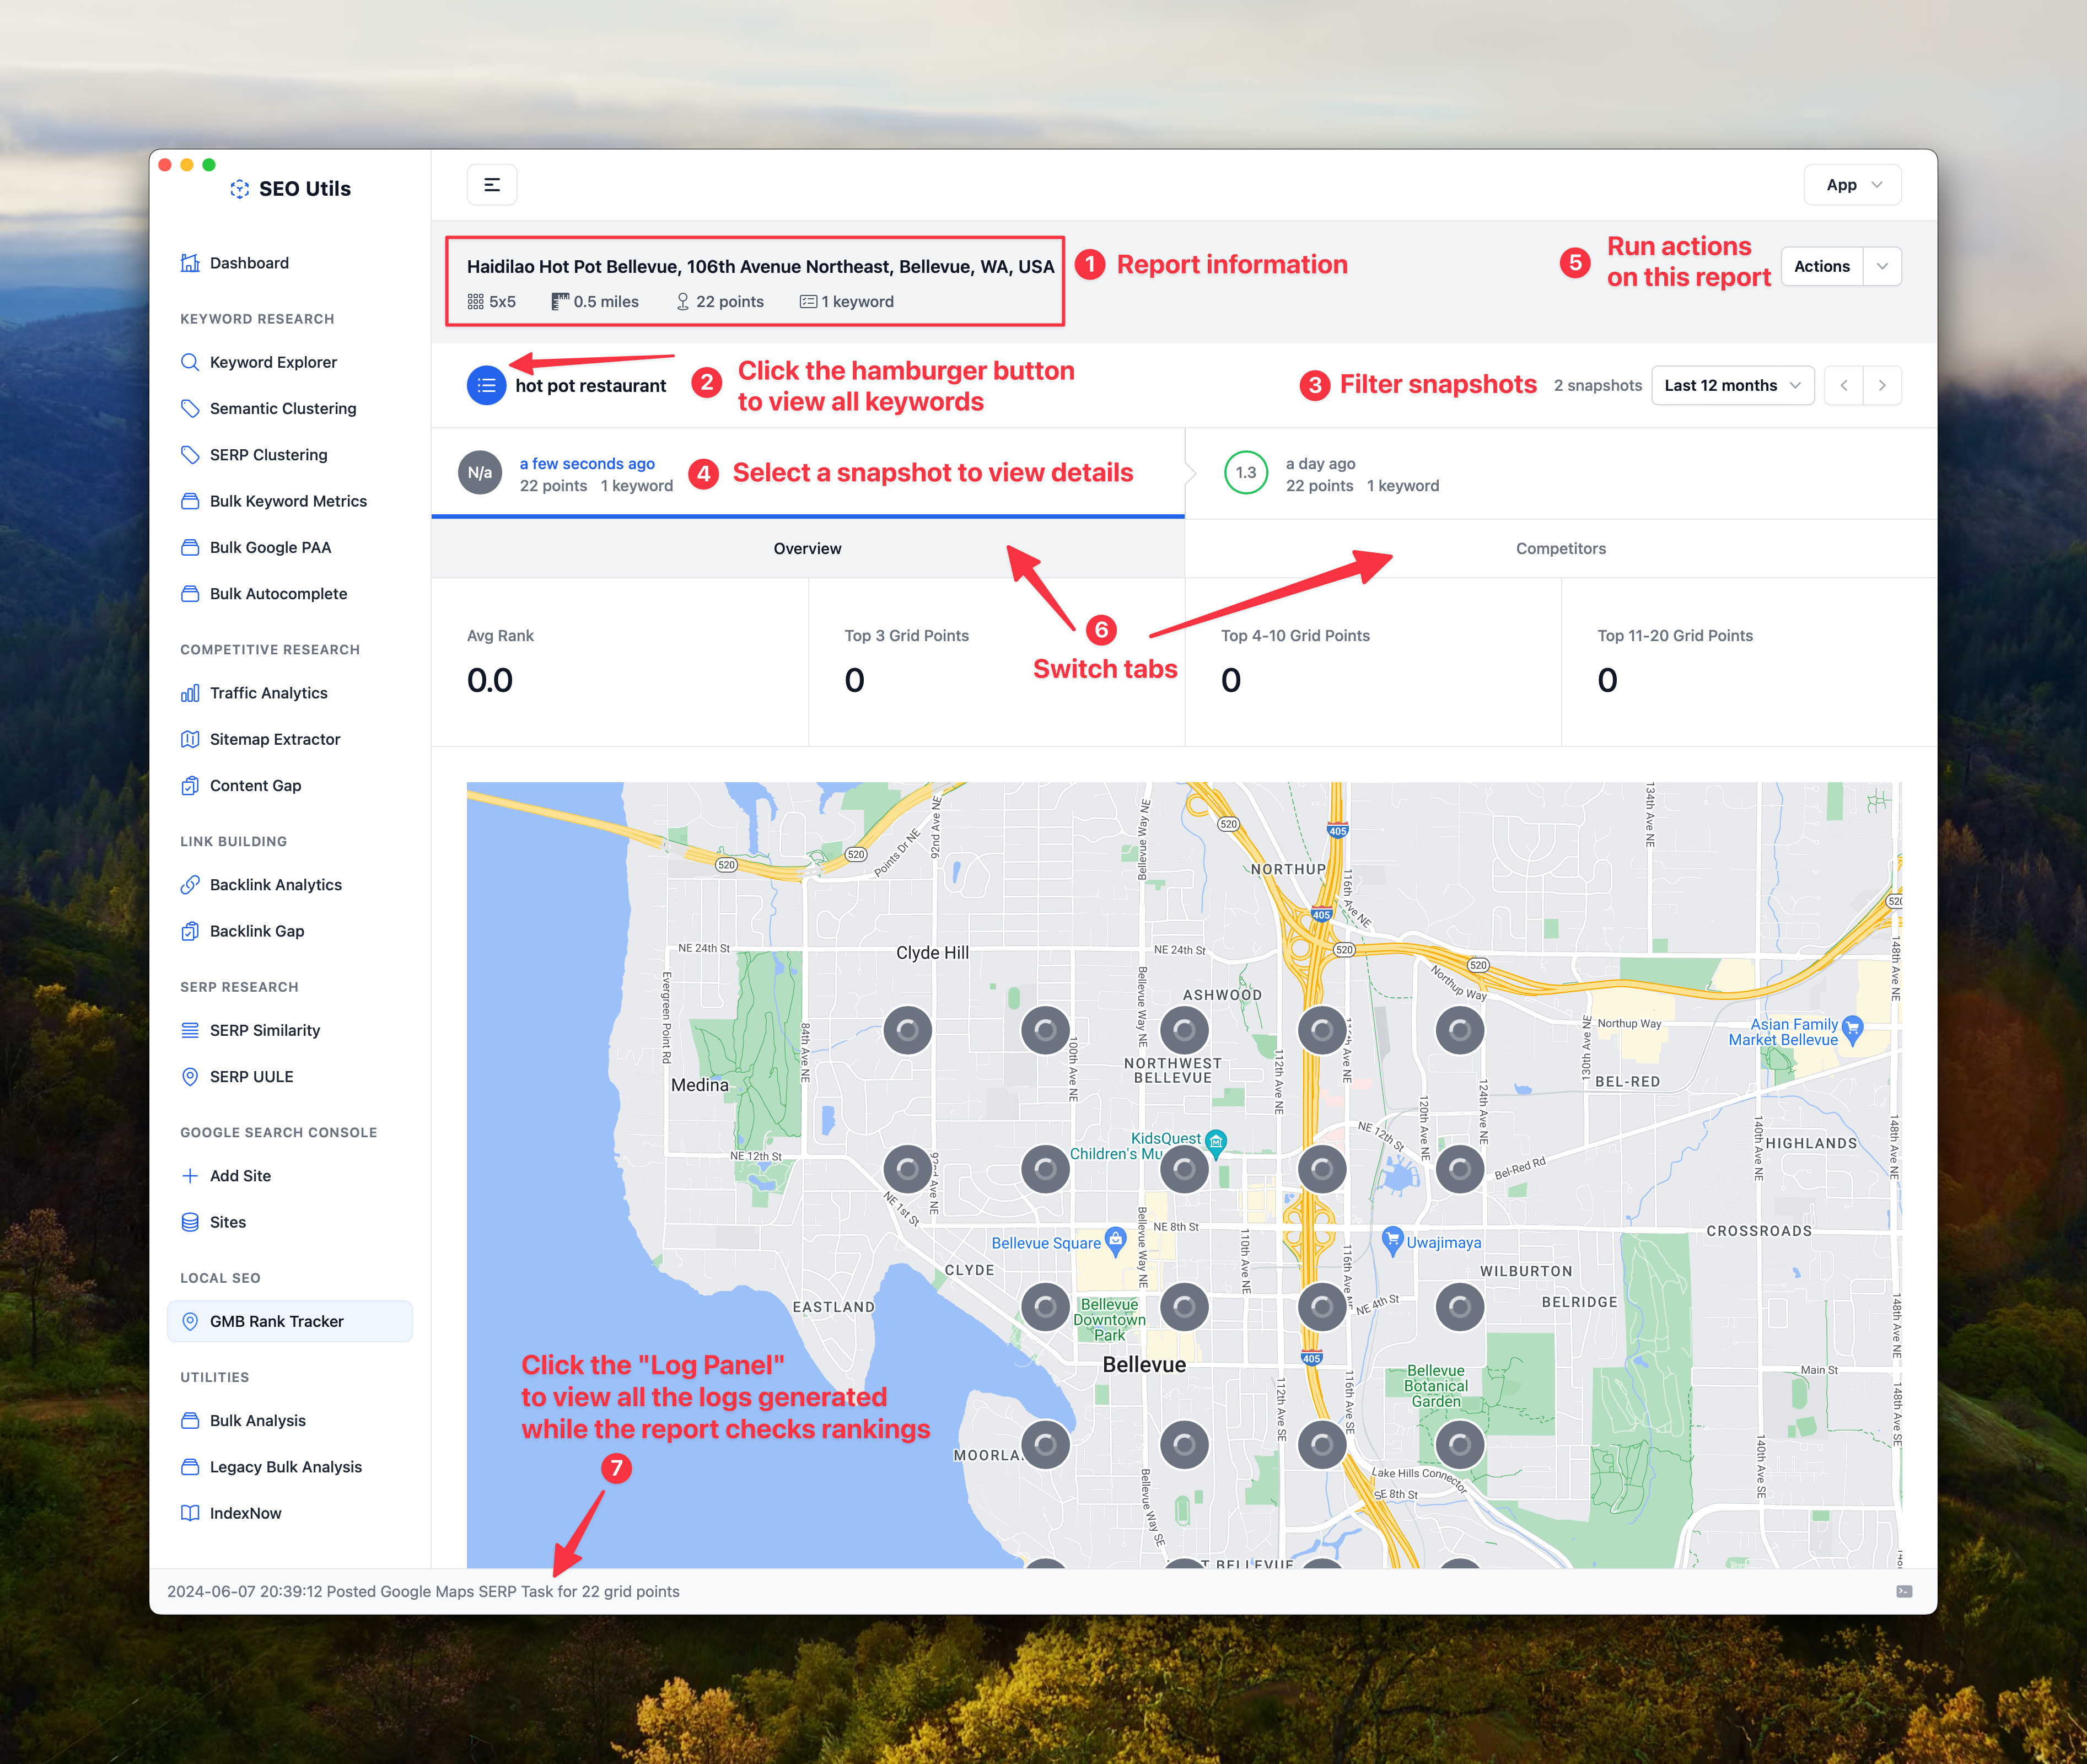Switch to the Competitors tab
2087x1764 pixels.
pos(1560,549)
